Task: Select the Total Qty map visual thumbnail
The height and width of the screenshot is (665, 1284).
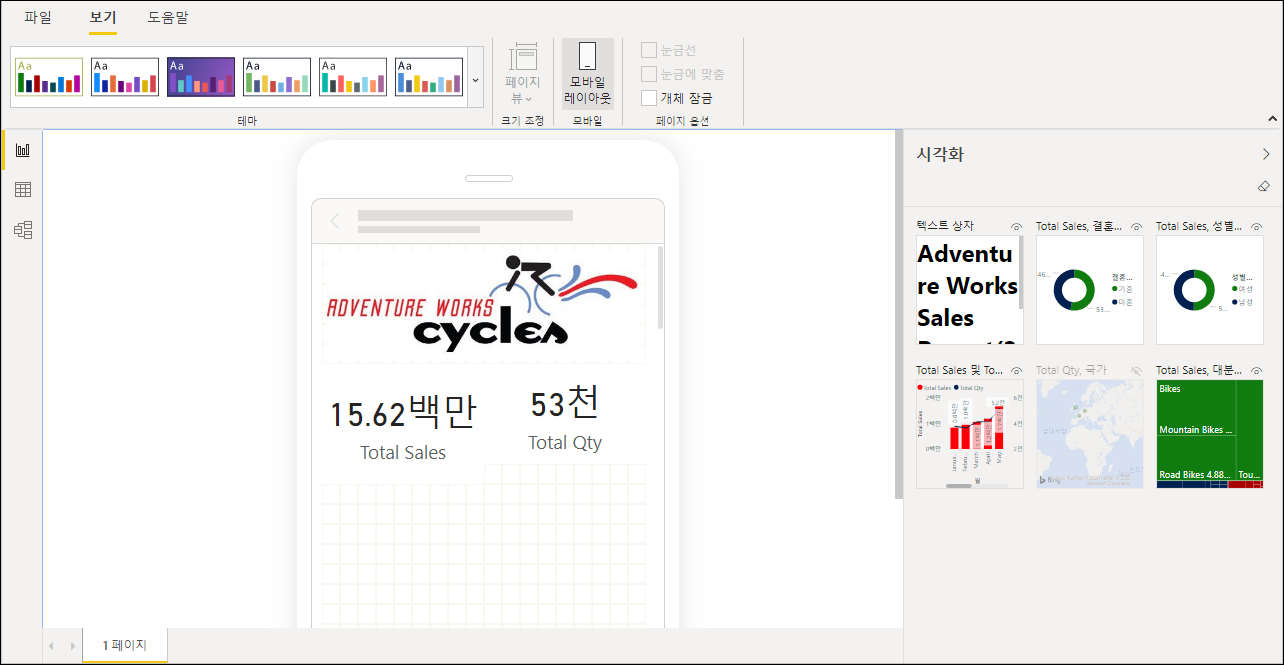Action: click(x=1090, y=434)
